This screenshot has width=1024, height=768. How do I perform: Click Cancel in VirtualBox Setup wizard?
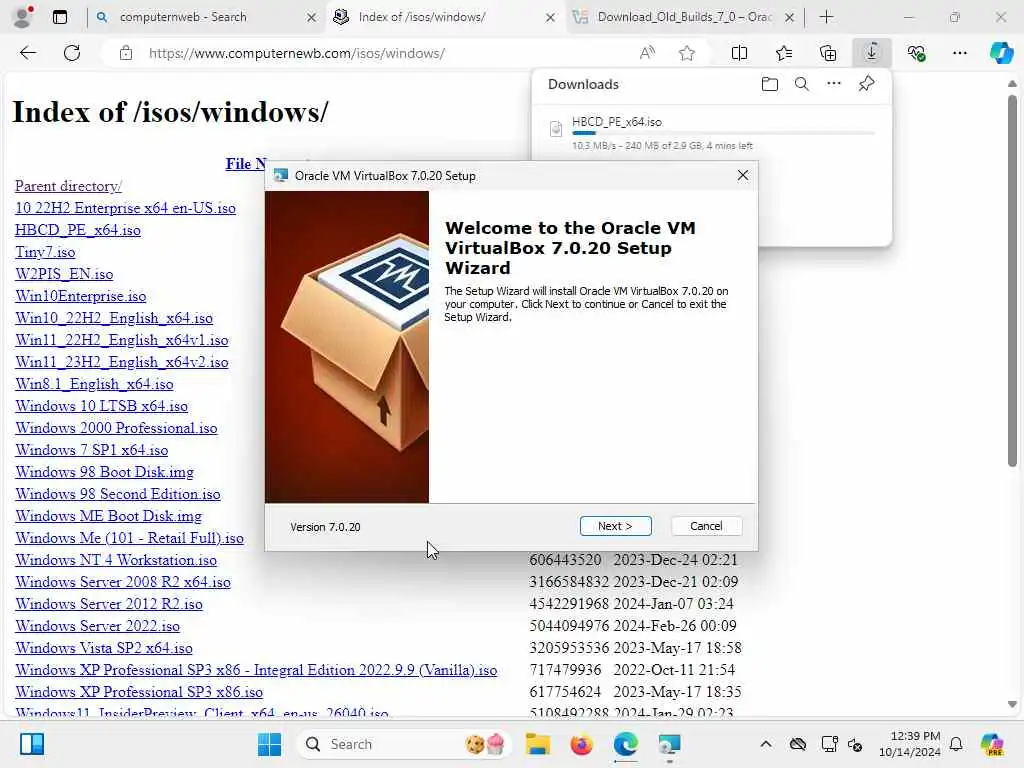pos(706,526)
